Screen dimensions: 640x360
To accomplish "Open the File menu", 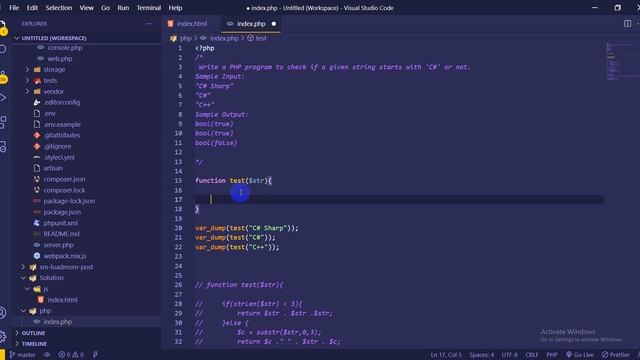I will pos(14,8).
